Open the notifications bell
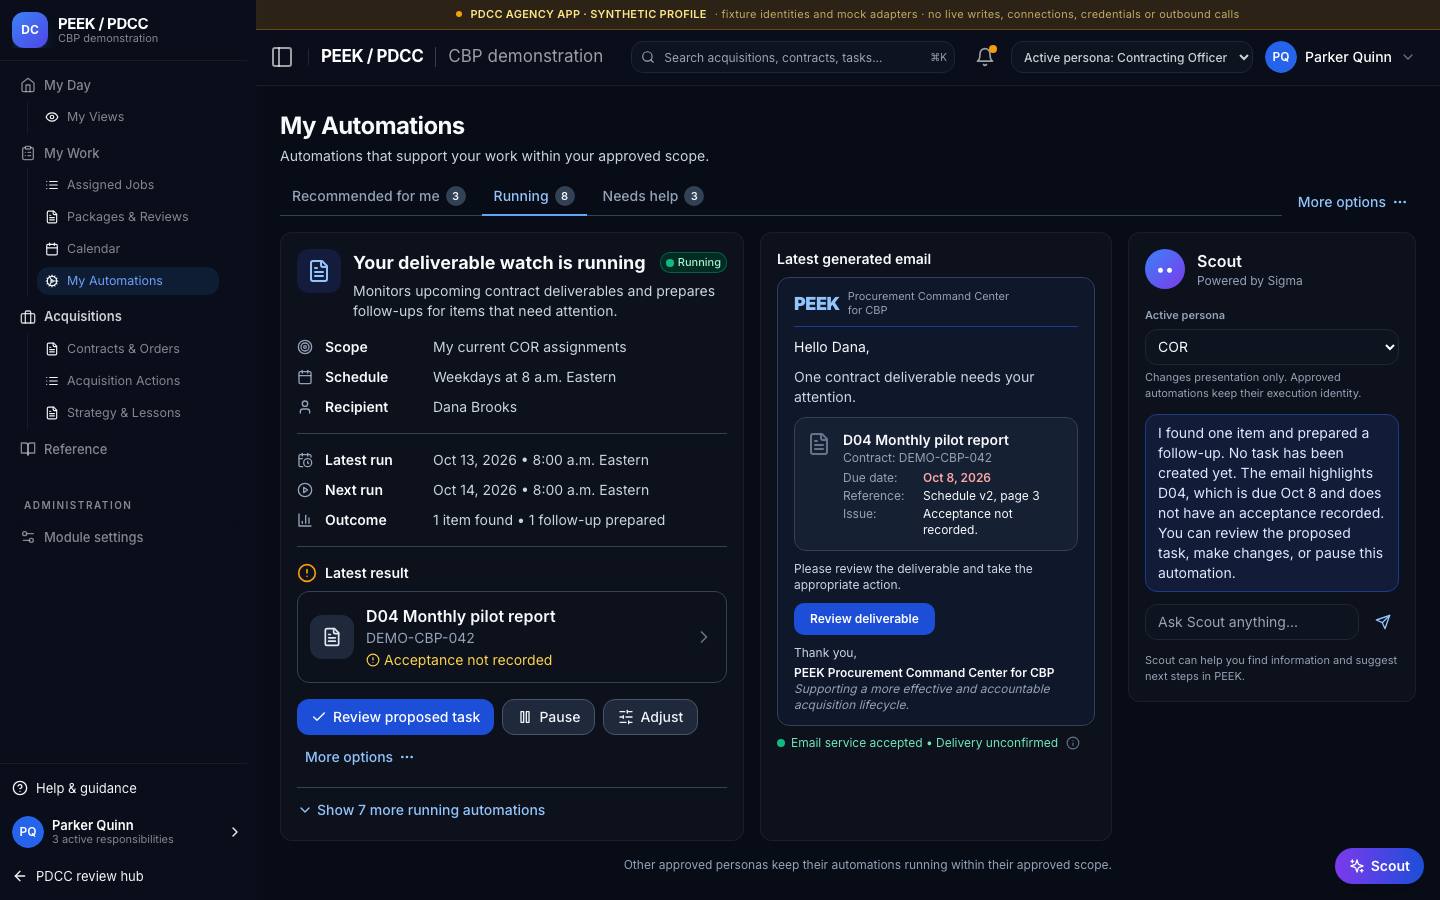Viewport: 1440px width, 900px height. 985,57
